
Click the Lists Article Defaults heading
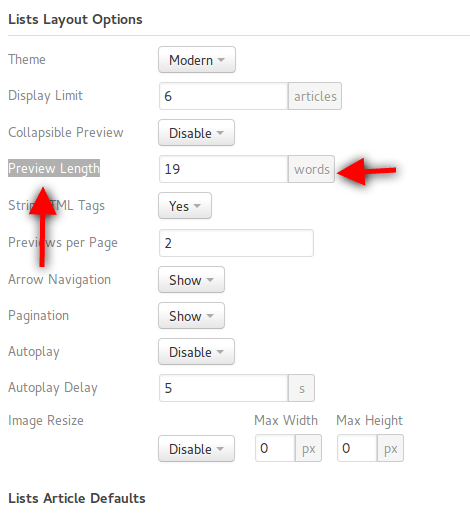77,498
